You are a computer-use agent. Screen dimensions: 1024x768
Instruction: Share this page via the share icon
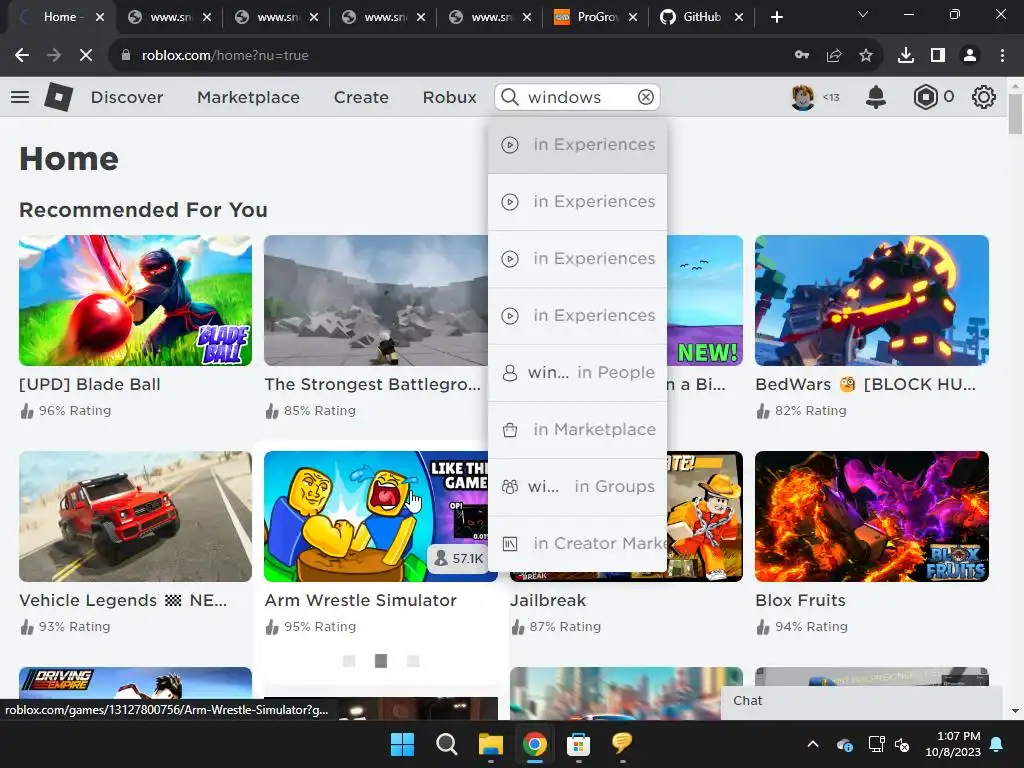(834, 56)
